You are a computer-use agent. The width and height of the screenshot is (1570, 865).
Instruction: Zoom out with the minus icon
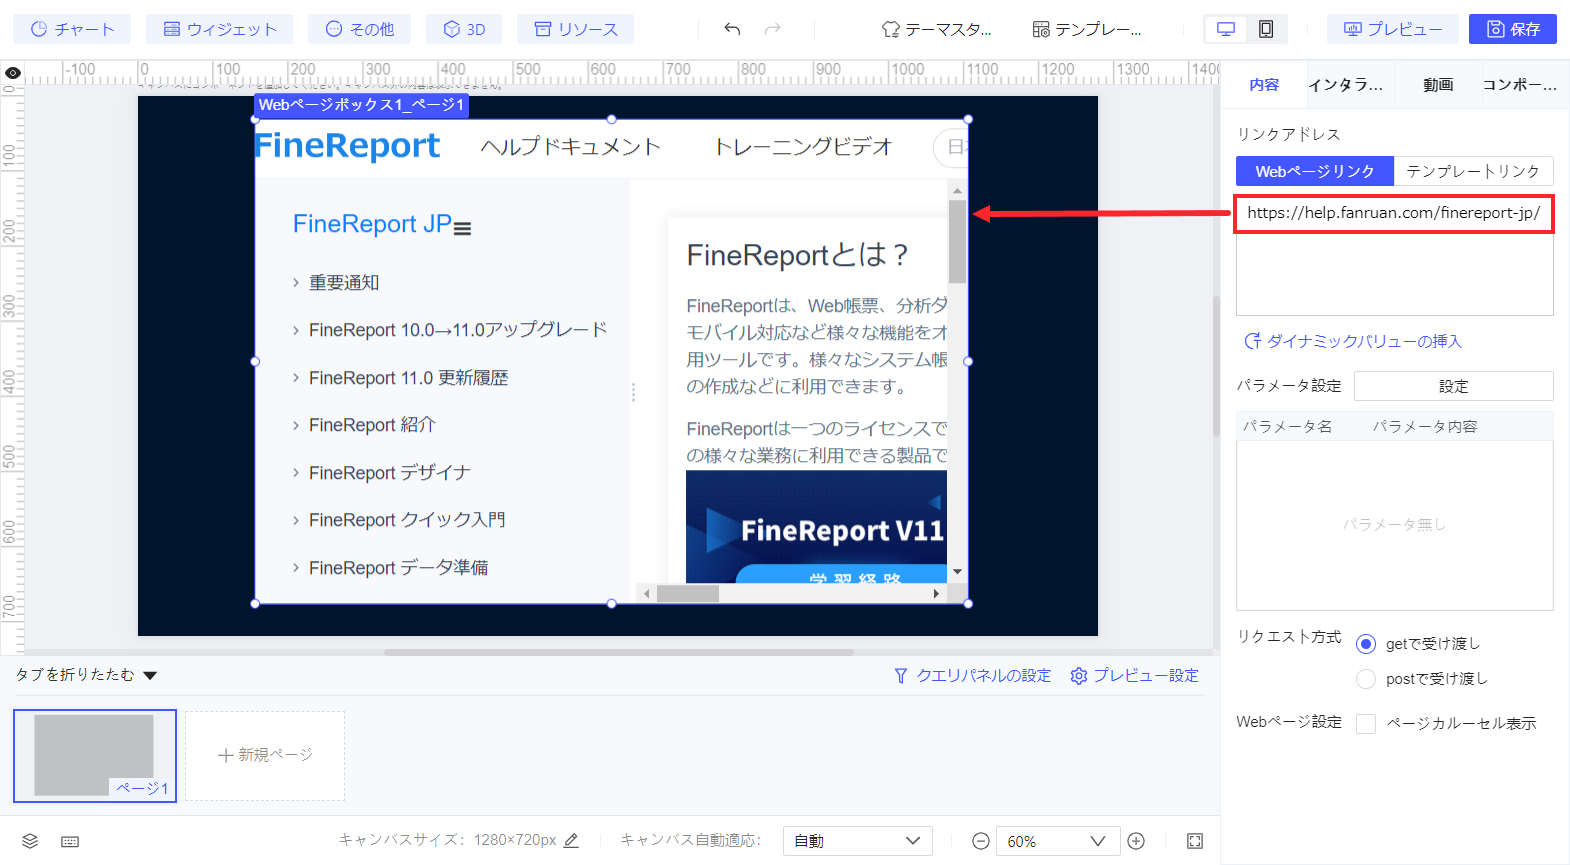[x=981, y=841]
